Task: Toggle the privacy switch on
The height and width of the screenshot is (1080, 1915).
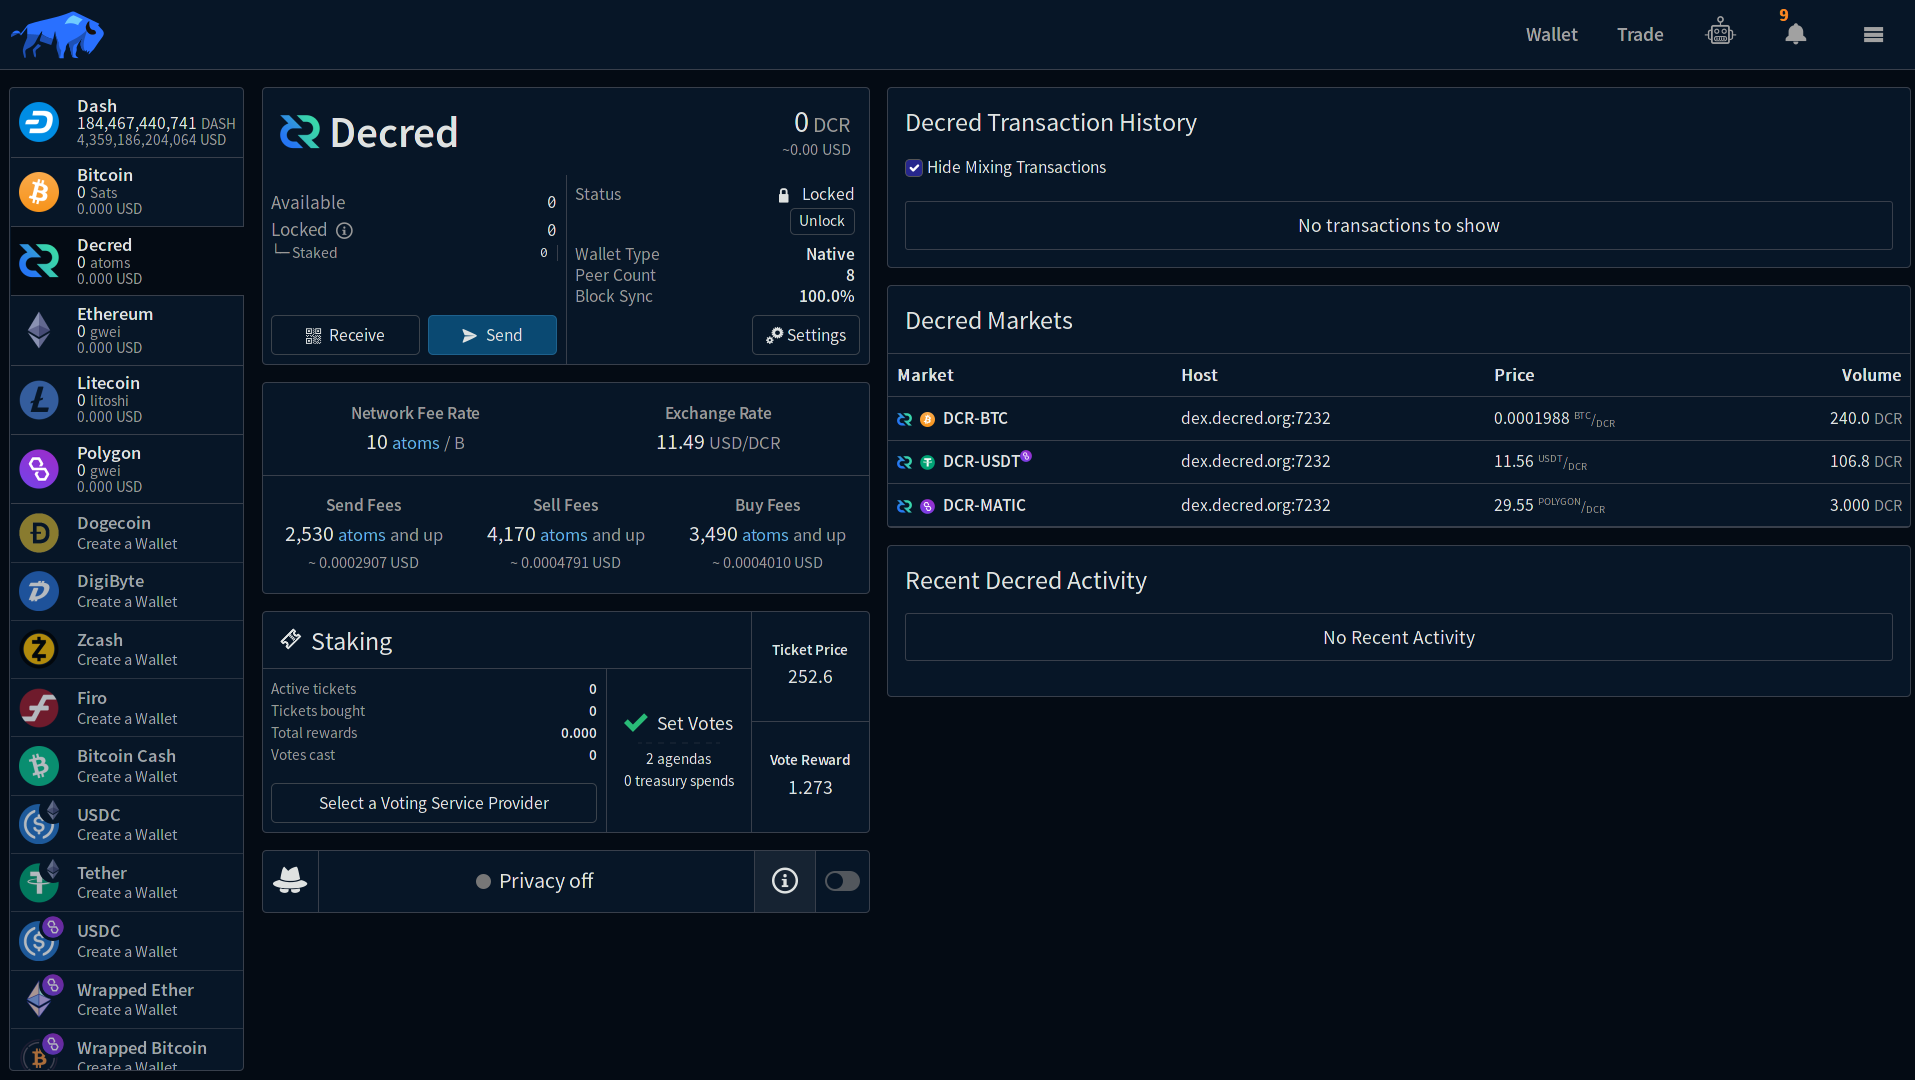Action: [x=842, y=881]
